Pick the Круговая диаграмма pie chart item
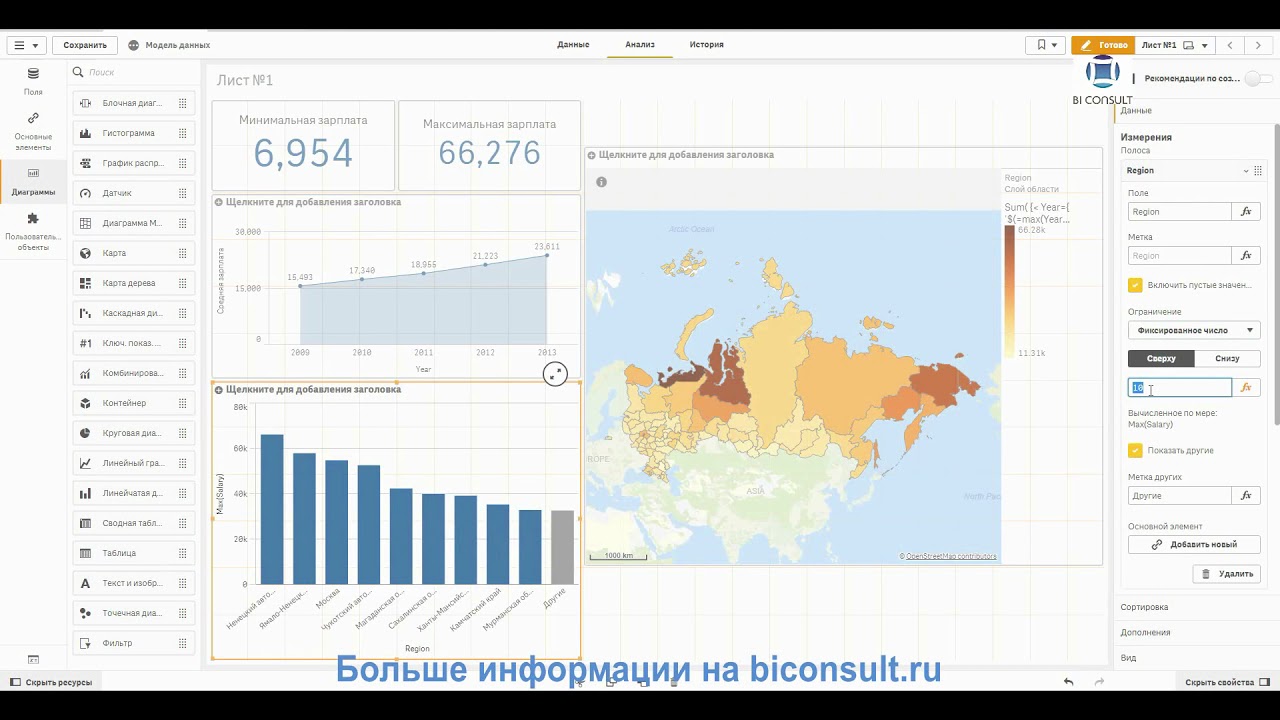 point(134,433)
